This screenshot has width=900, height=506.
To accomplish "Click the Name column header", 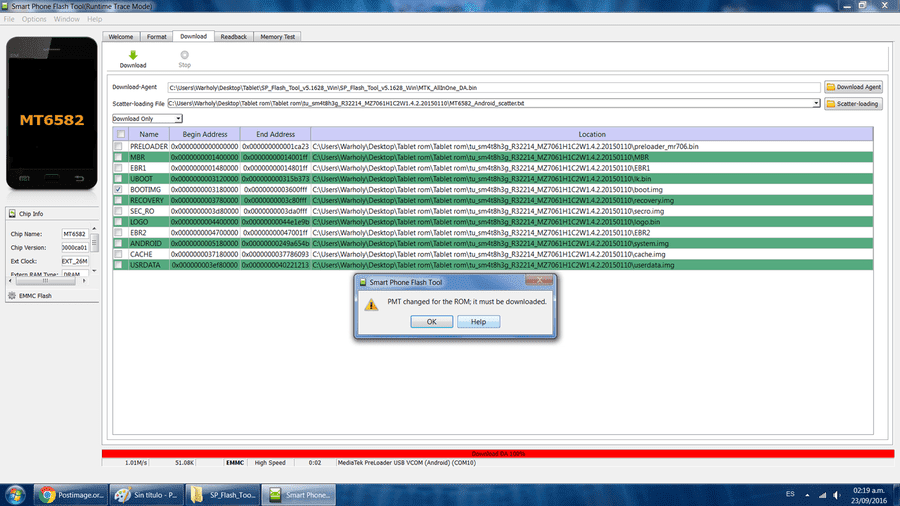I will [149, 134].
